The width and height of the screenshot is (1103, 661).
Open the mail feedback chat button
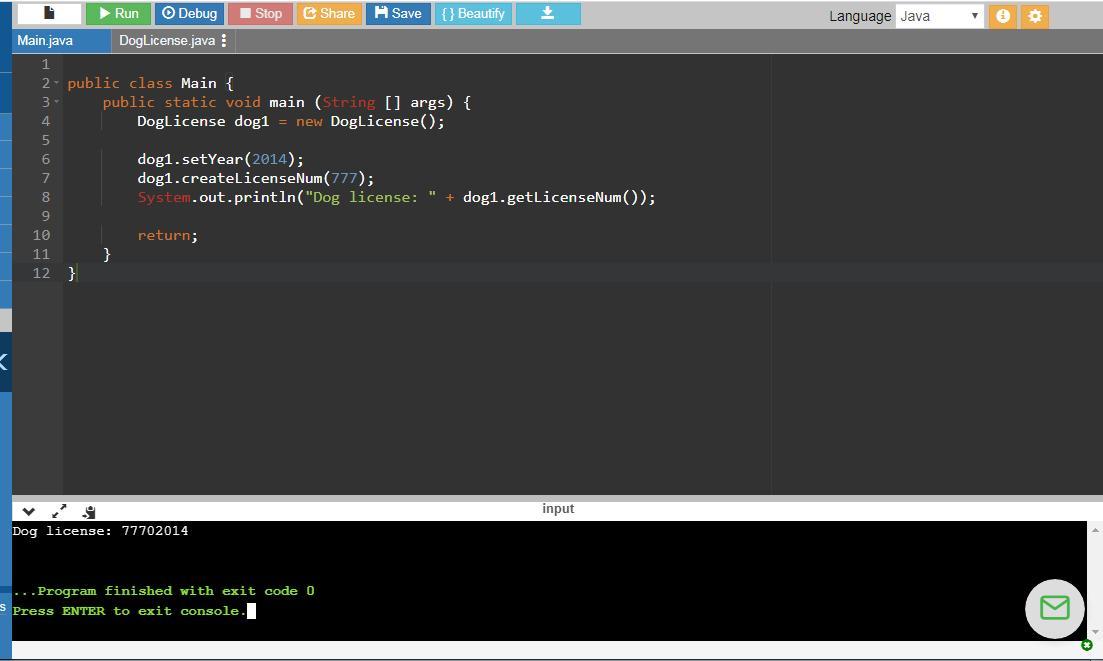pyautogui.click(x=1054, y=608)
